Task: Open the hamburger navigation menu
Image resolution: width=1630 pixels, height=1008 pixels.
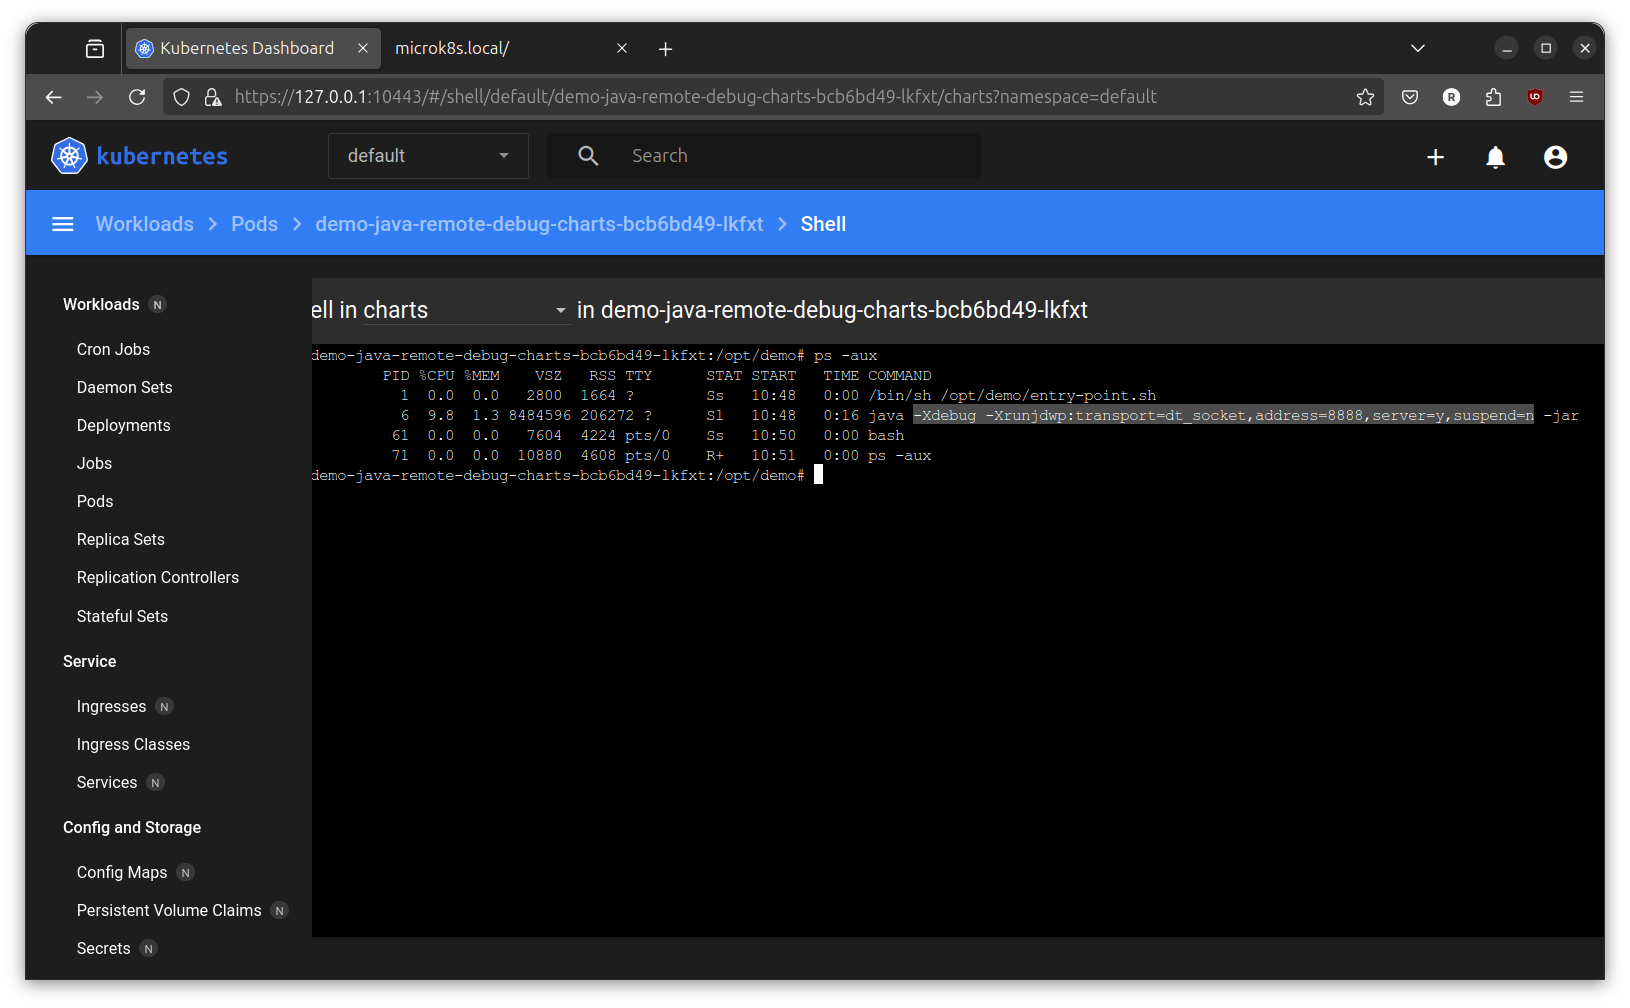Action: coord(63,224)
